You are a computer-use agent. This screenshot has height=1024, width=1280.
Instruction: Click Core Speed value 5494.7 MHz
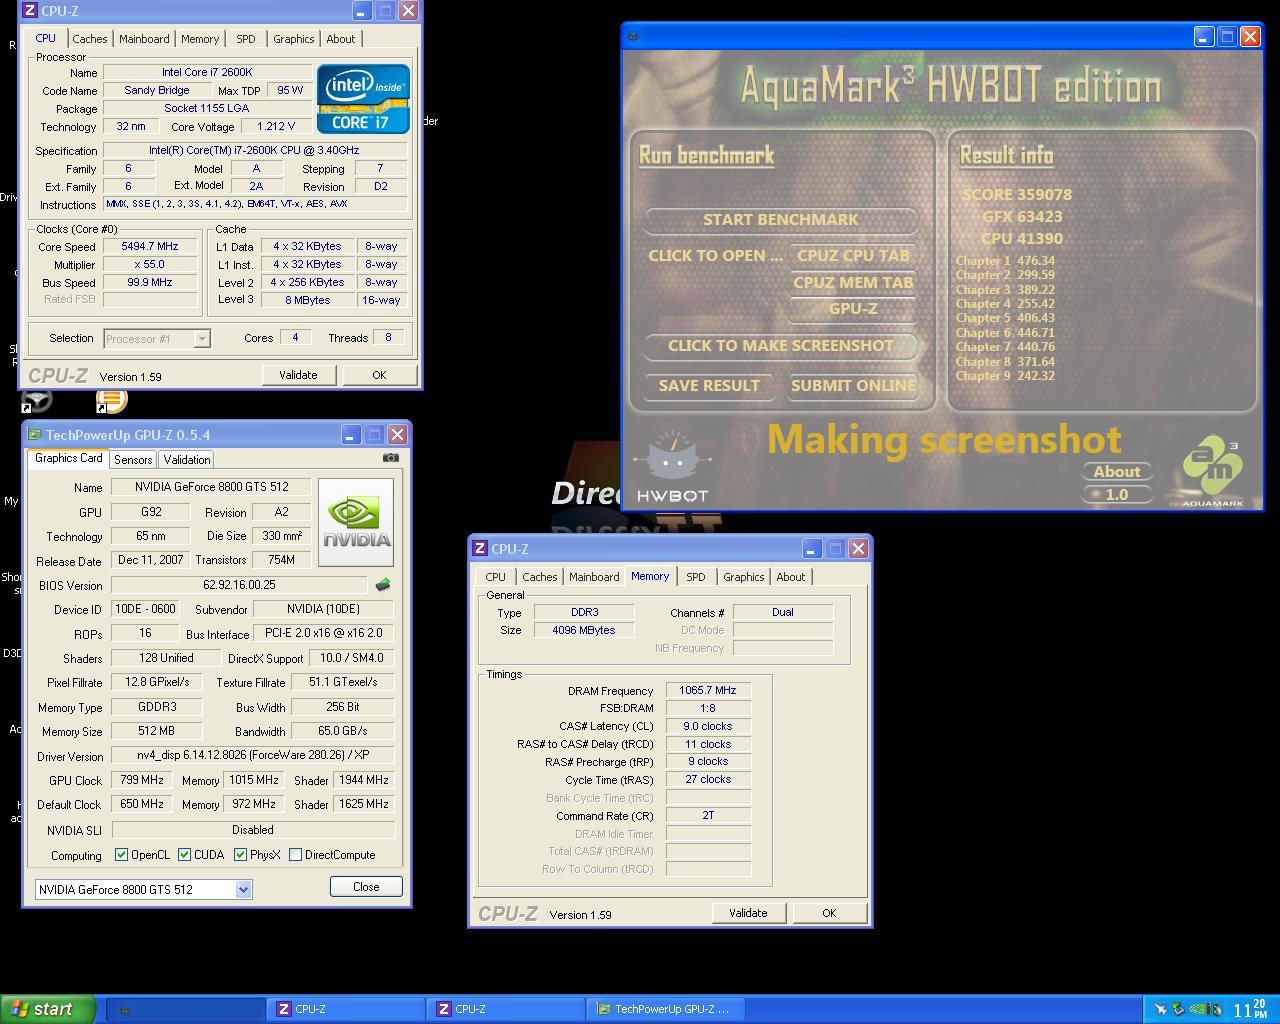coord(150,246)
